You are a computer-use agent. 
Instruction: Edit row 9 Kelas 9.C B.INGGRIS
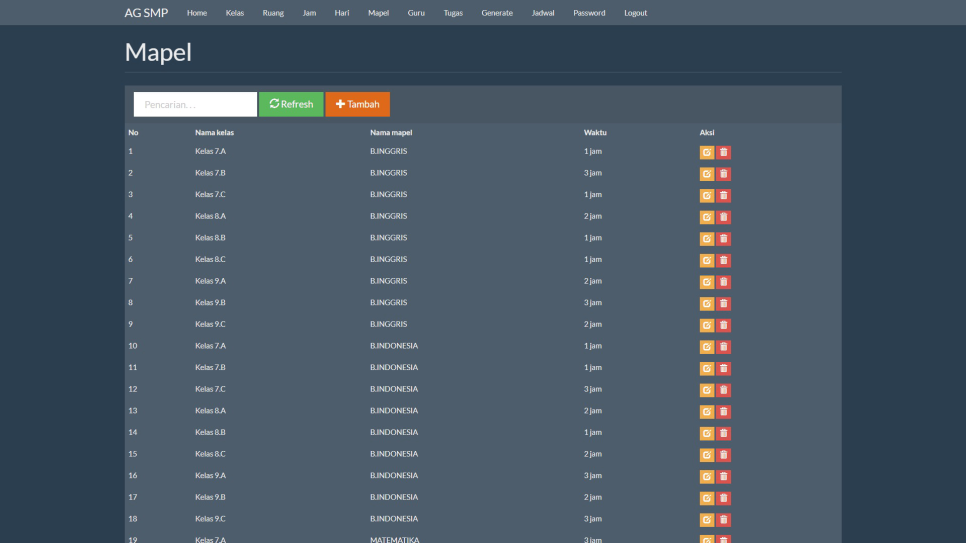point(707,325)
